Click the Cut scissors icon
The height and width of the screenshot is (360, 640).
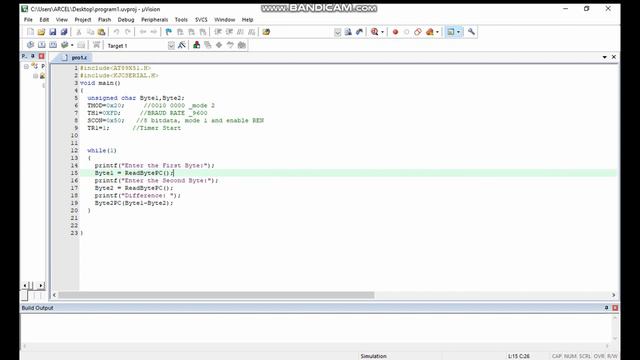click(79, 32)
